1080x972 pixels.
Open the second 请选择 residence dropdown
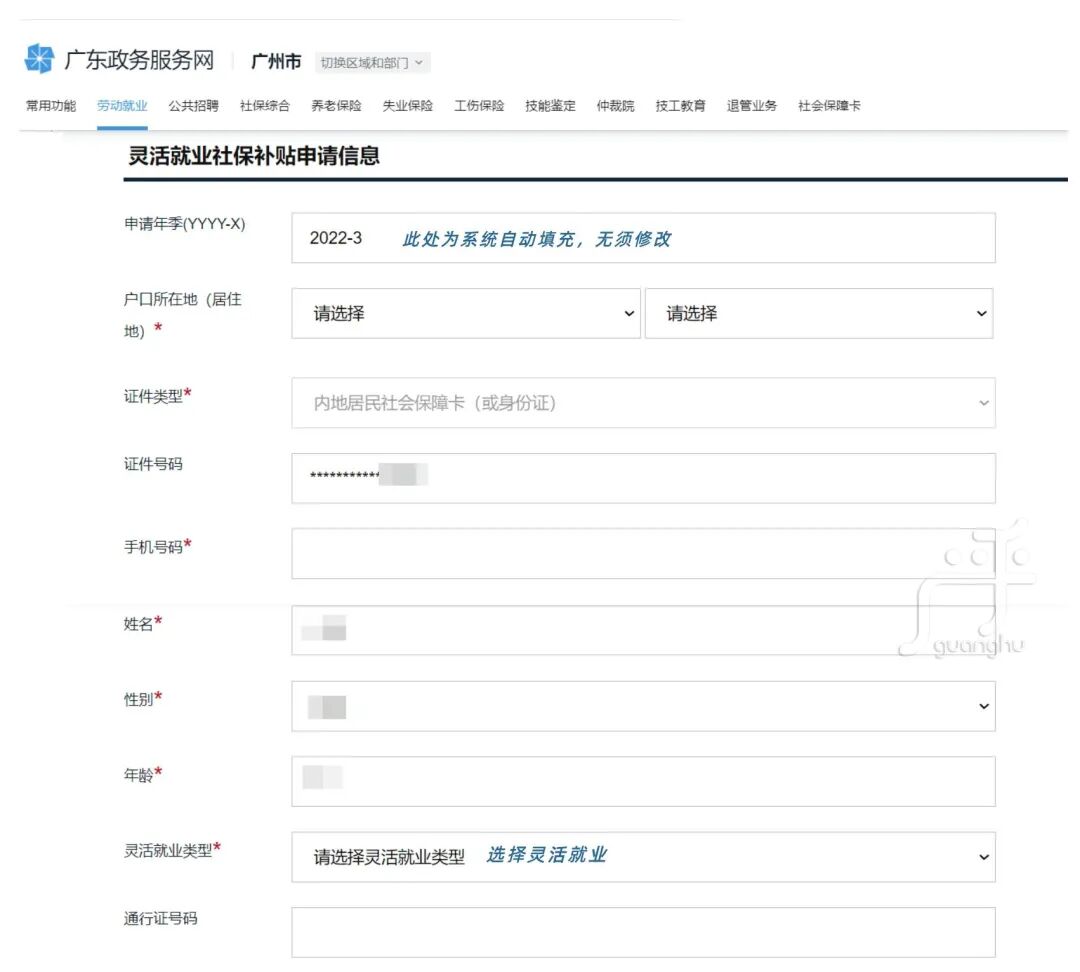tap(820, 313)
